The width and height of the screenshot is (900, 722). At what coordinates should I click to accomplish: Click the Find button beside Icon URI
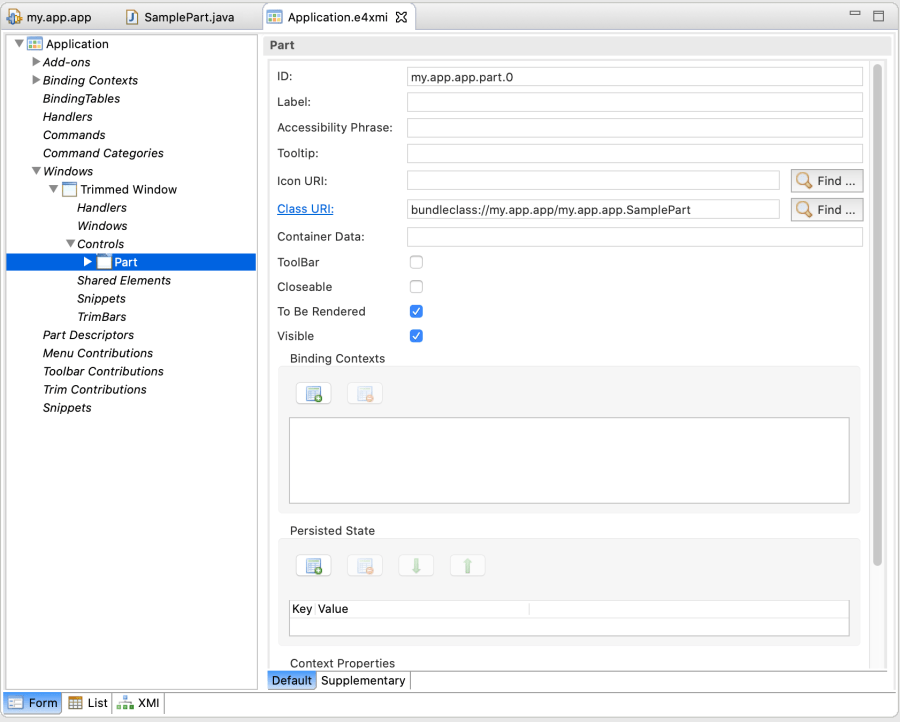[x=826, y=181]
